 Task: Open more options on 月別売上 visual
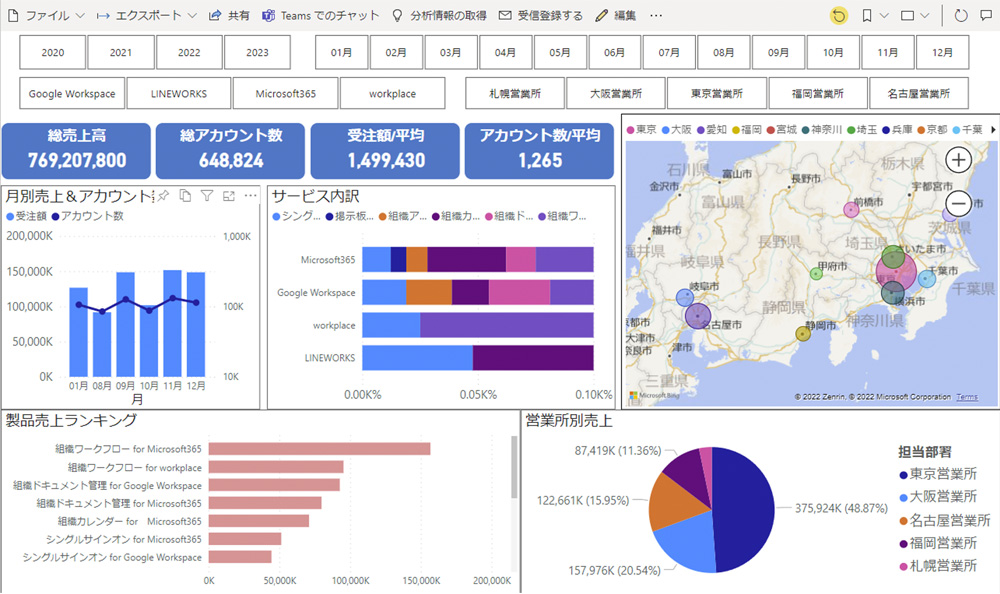click(251, 196)
